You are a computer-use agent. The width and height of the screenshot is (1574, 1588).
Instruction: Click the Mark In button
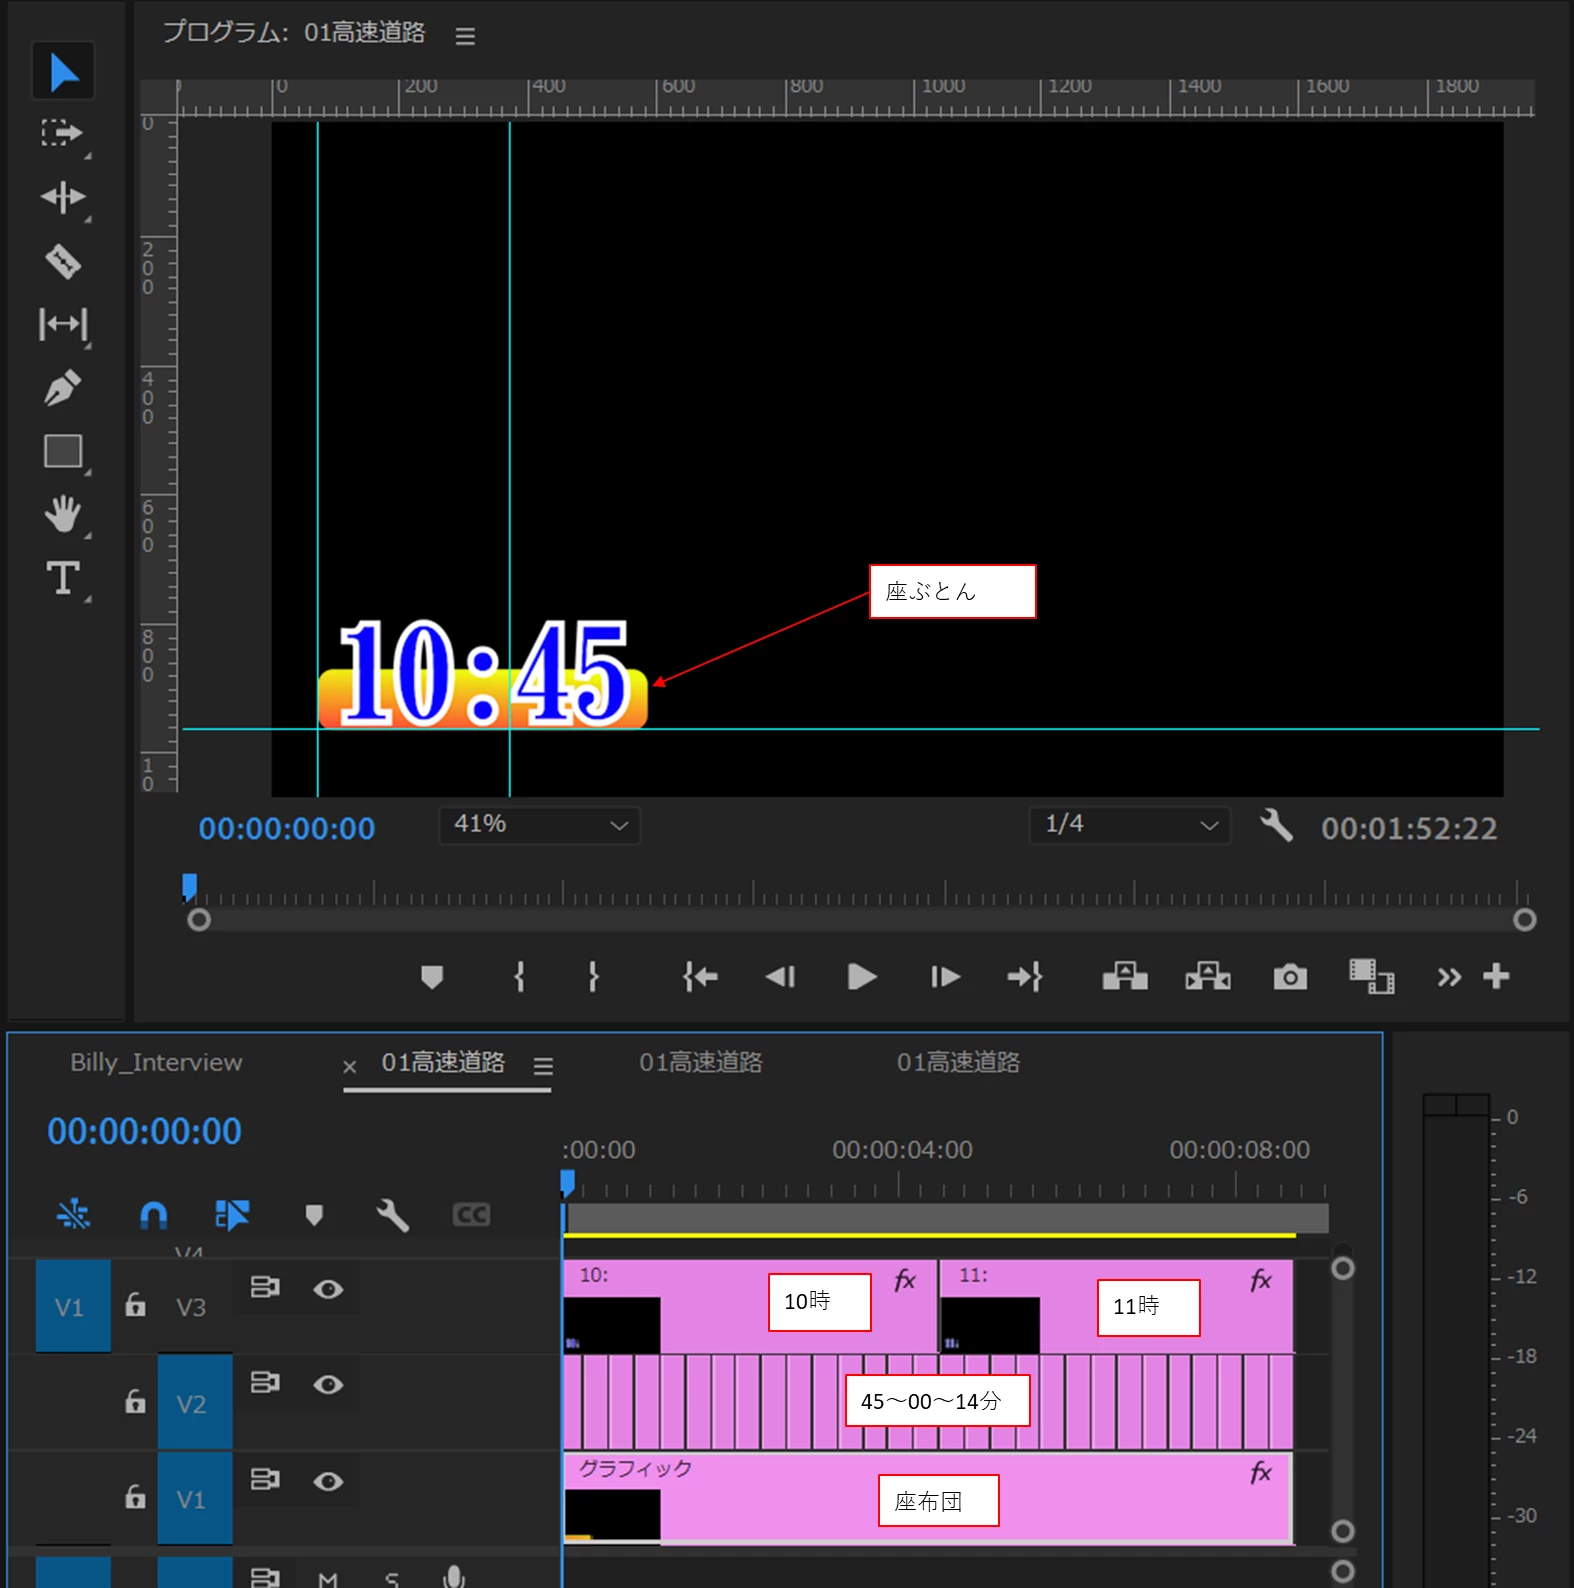[519, 977]
